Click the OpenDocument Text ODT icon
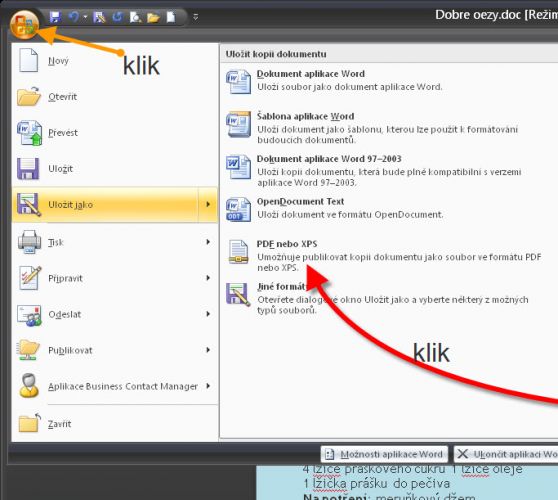This screenshot has height=500, width=558. [x=238, y=210]
